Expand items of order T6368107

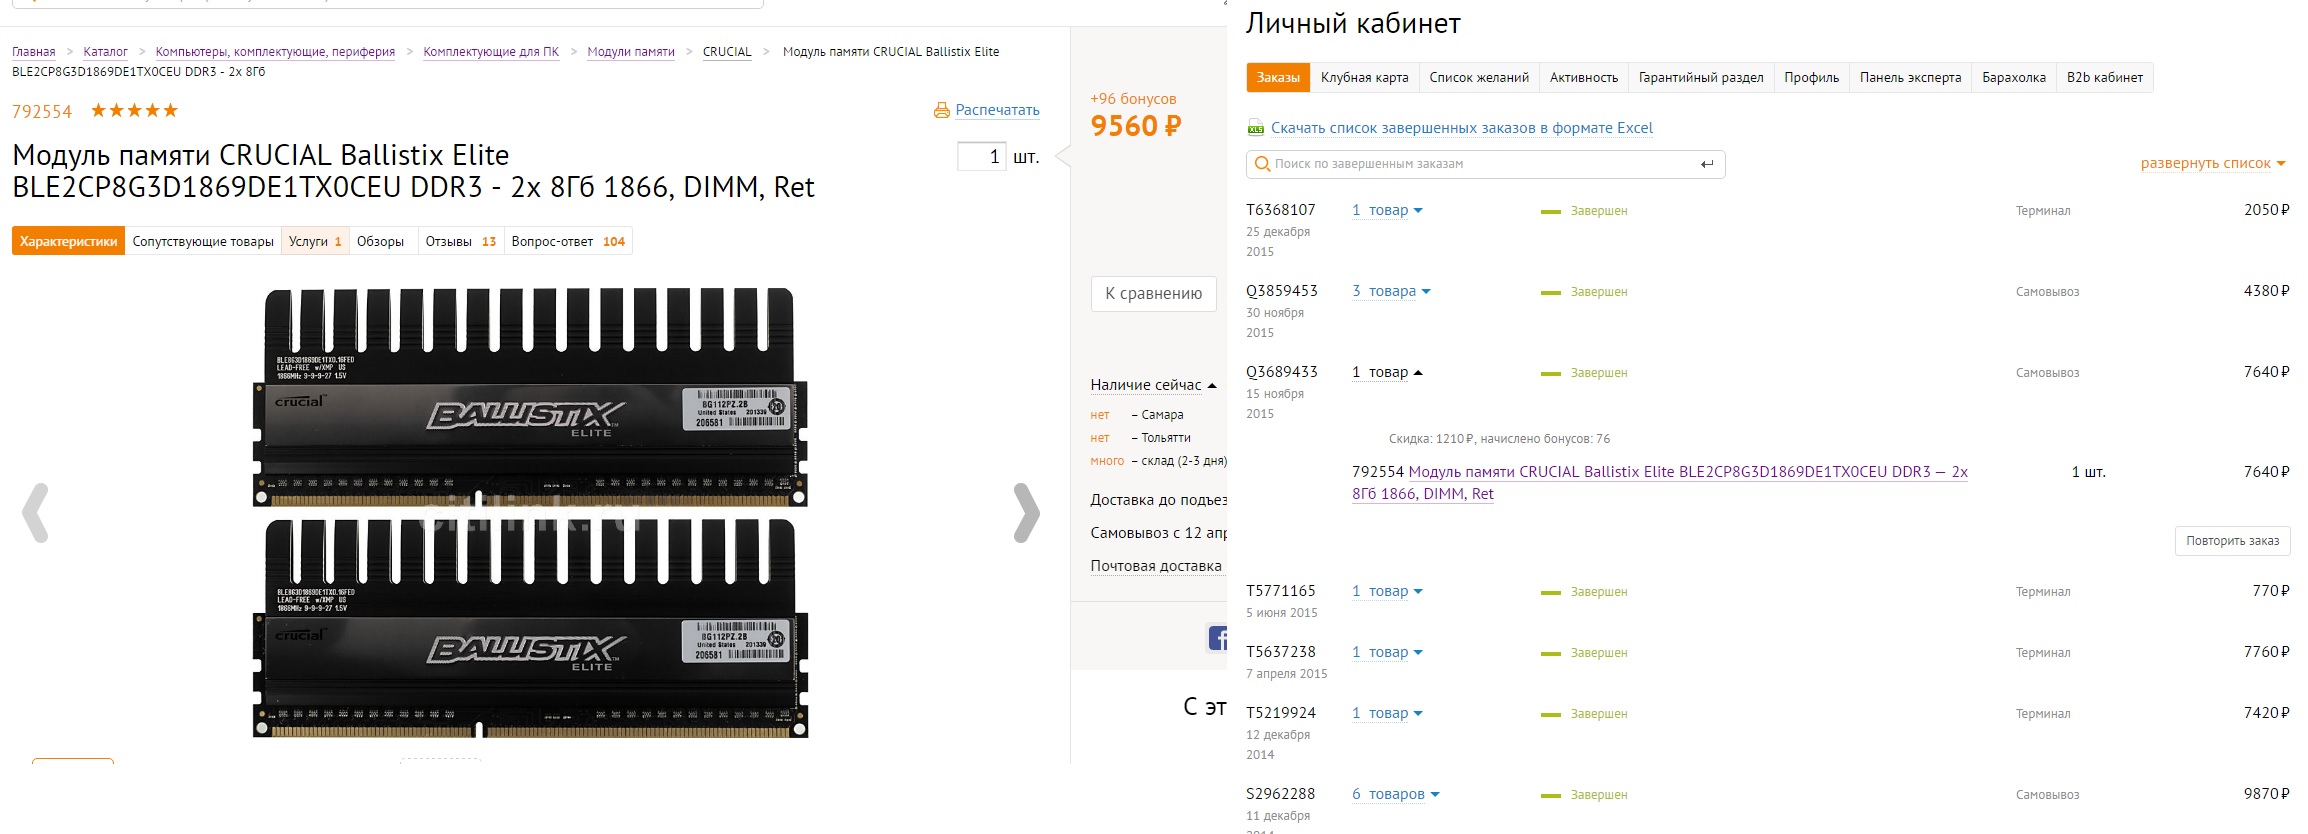pyautogui.click(x=1387, y=210)
